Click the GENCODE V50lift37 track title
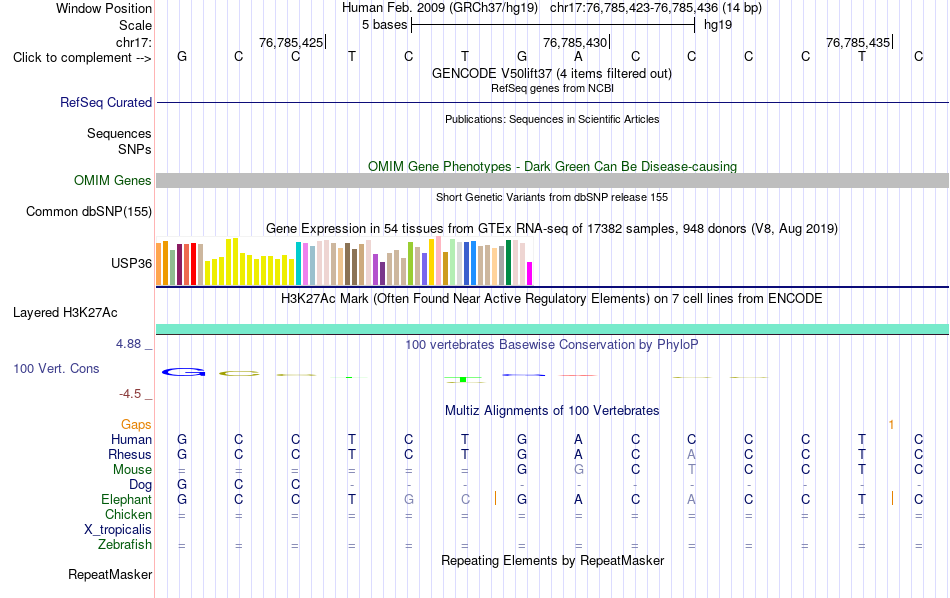 552,73
